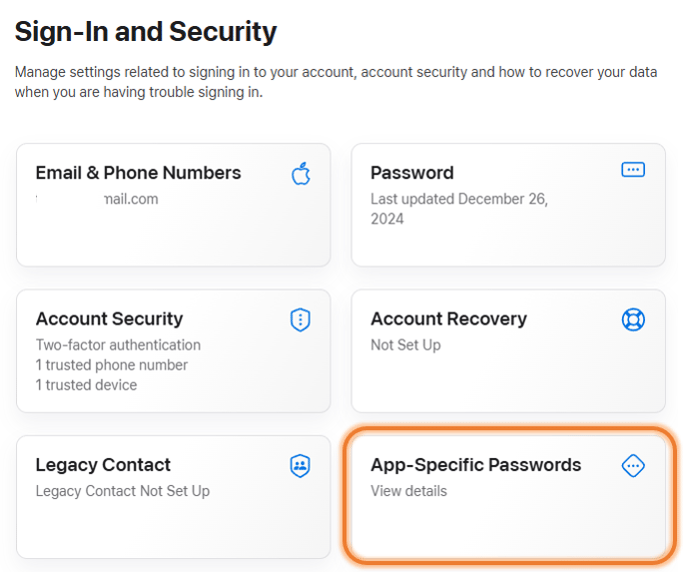The height and width of the screenshot is (587, 688).
Task: Open the Account Recovery heading
Action: pyautogui.click(x=449, y=319)
